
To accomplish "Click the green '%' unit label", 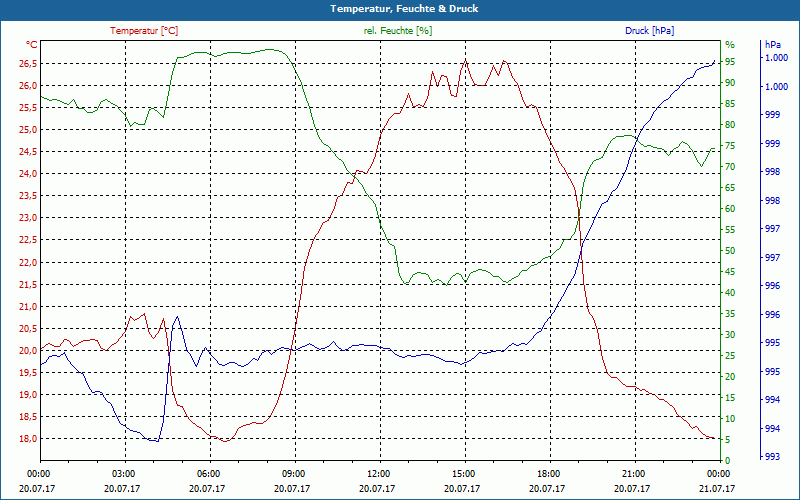I will pos(730,44).
